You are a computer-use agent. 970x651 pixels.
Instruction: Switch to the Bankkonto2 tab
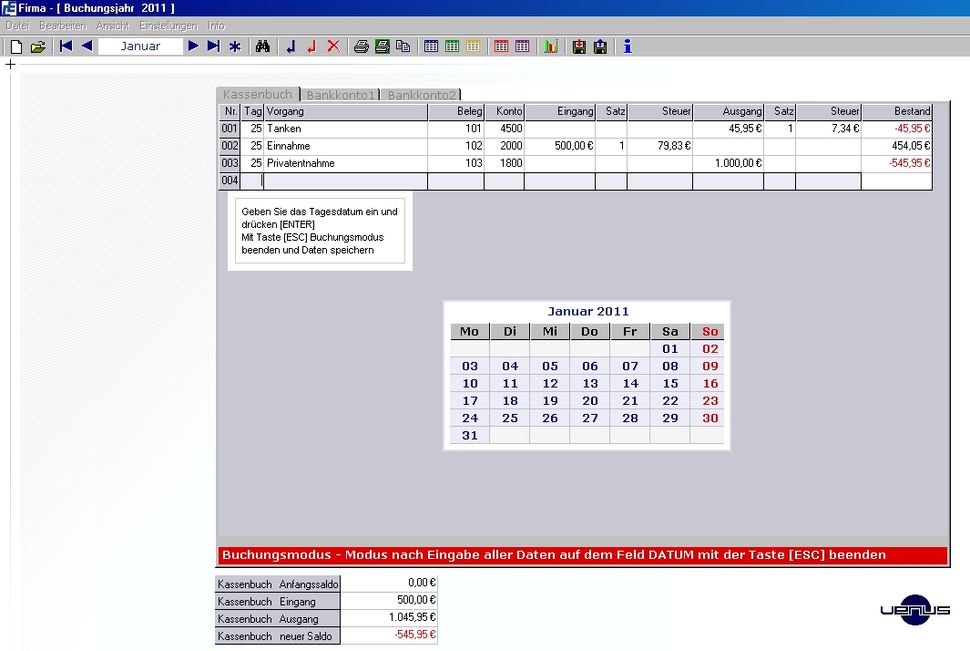[x=422, y=95]
